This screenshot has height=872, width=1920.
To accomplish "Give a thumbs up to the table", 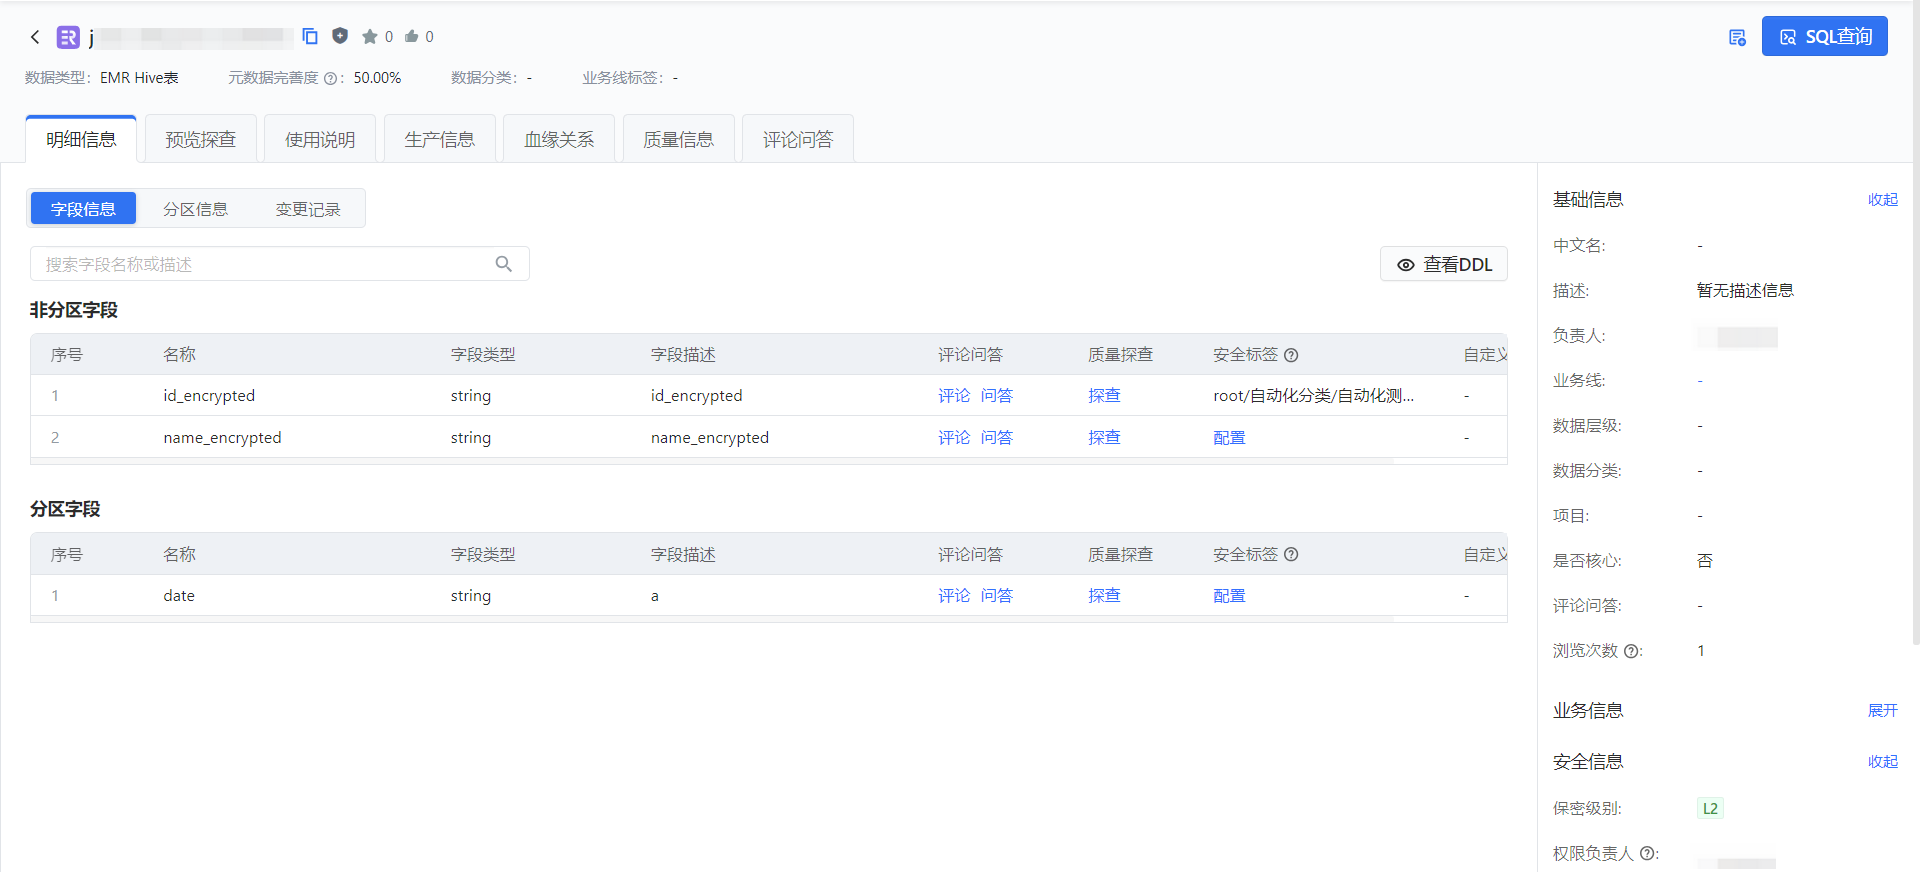I will pos(412,37).
